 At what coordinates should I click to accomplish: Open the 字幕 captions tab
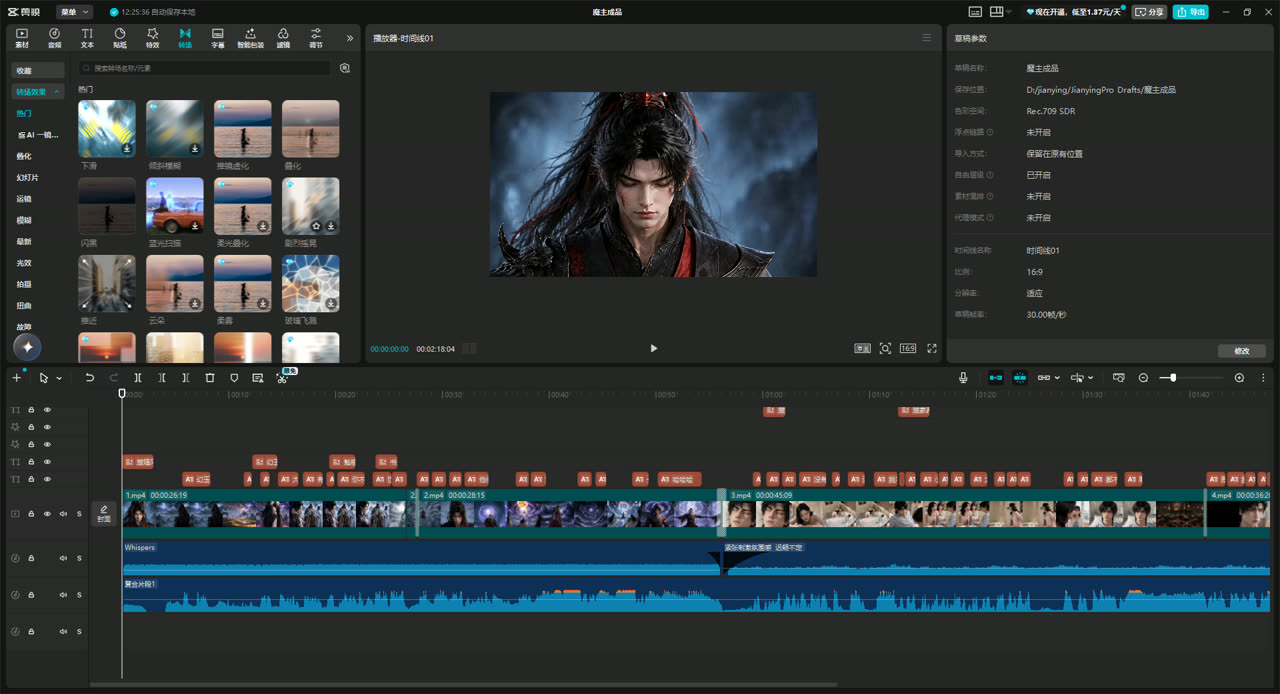[x=218, y=38]
